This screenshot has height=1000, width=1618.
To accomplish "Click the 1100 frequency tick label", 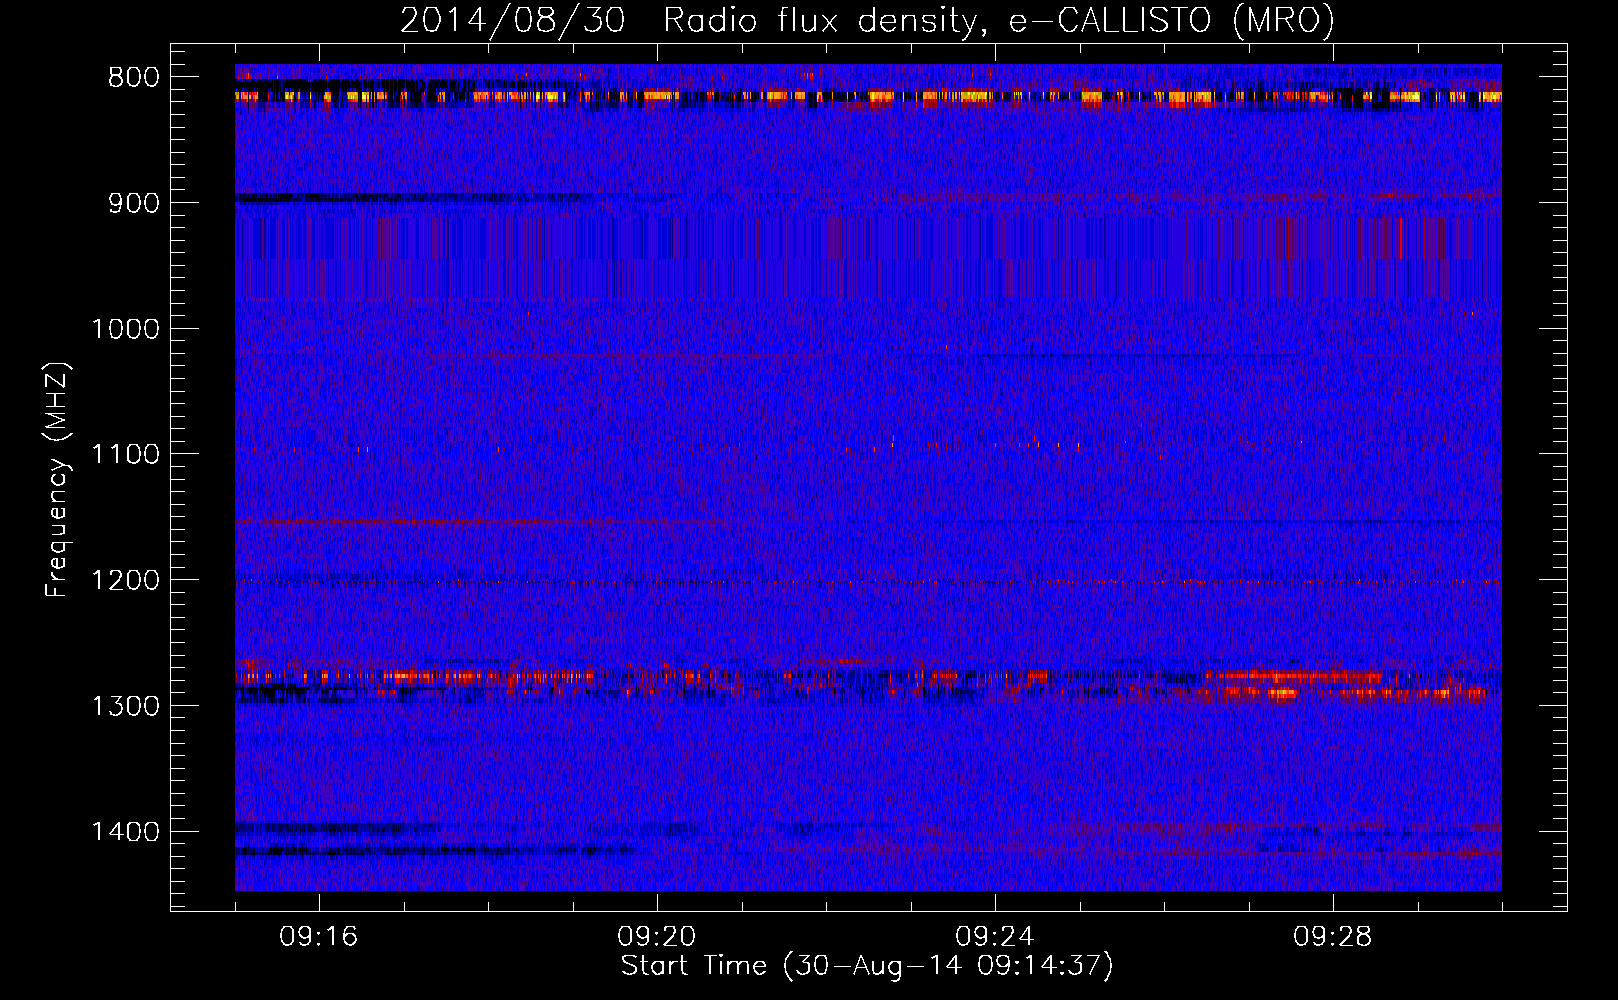I will [125, 454].
